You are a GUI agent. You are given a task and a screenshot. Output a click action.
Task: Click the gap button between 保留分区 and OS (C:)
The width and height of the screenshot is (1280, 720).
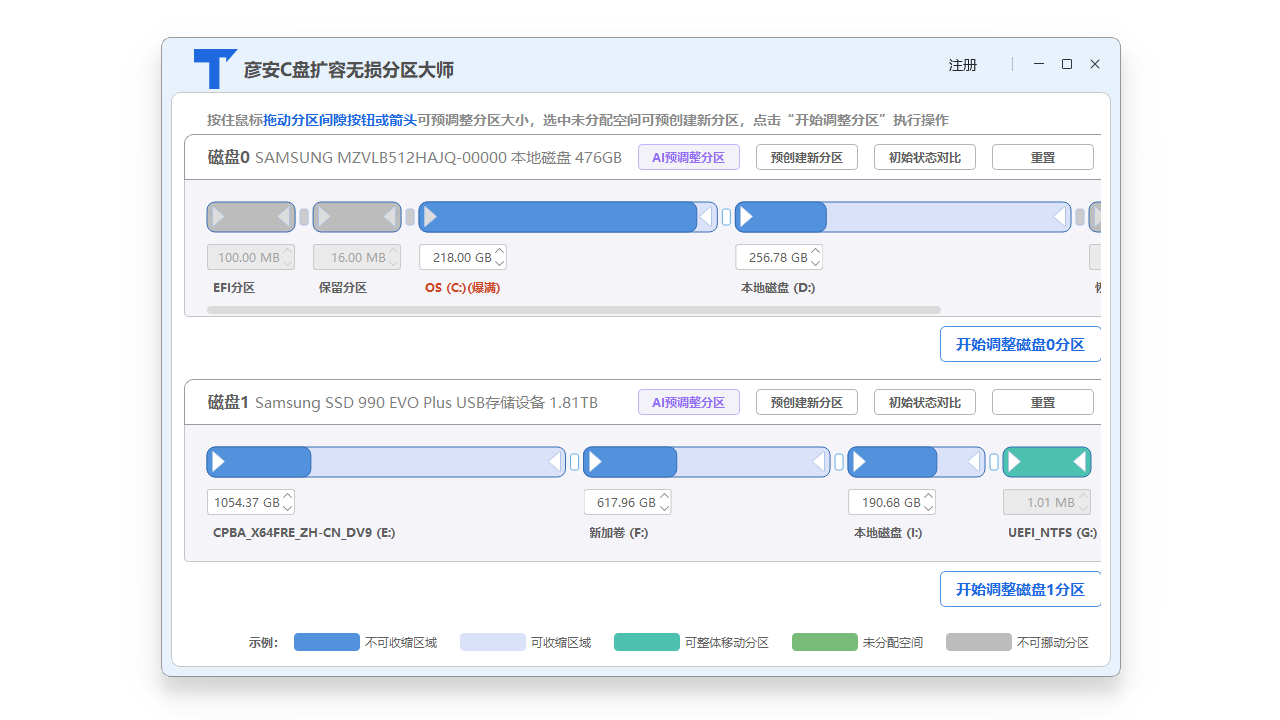pyautogui.click(x=410, y=217)
